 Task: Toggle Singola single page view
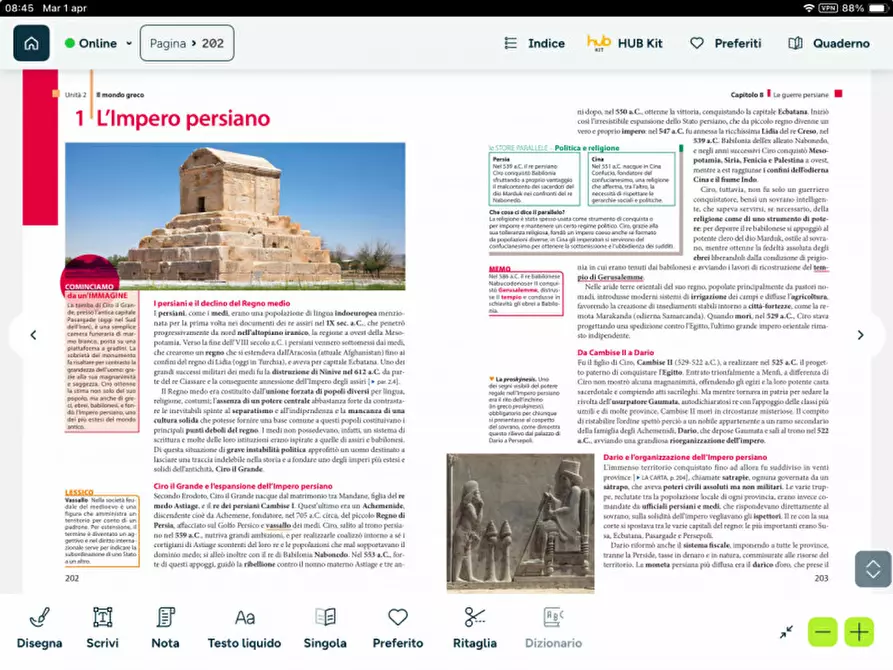(325, 628)
